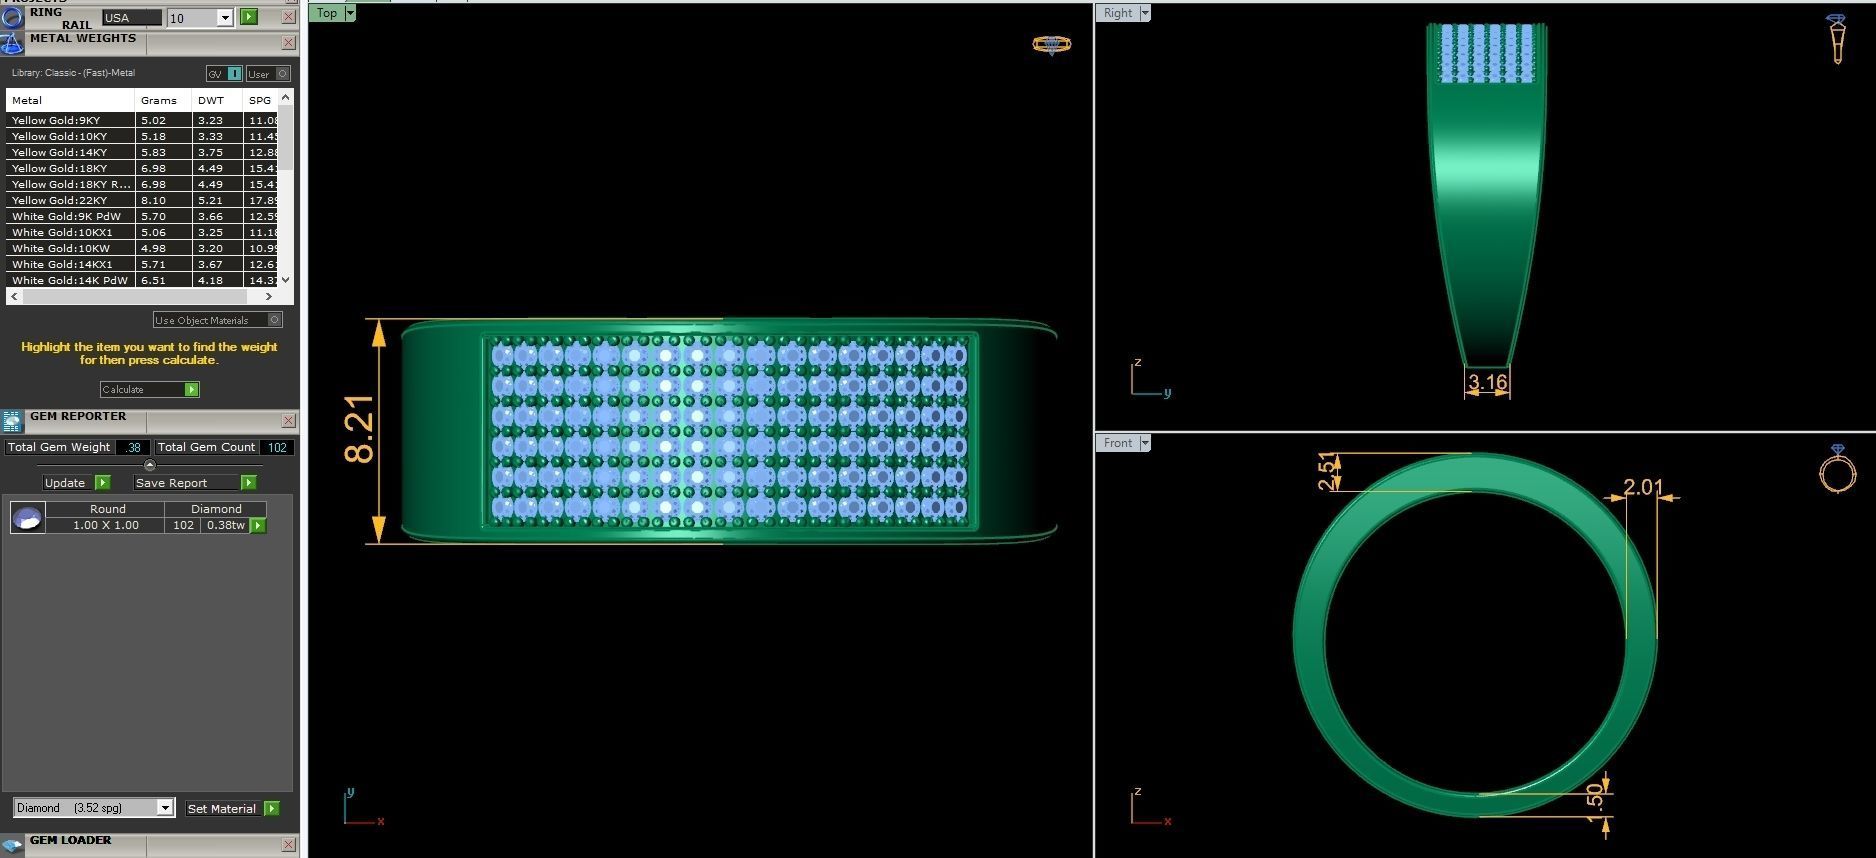The width and height of the screenshot is (1876, 858).
Task: Select the Top viewport label
Action: pyautogui.click(x=327, y=13)
